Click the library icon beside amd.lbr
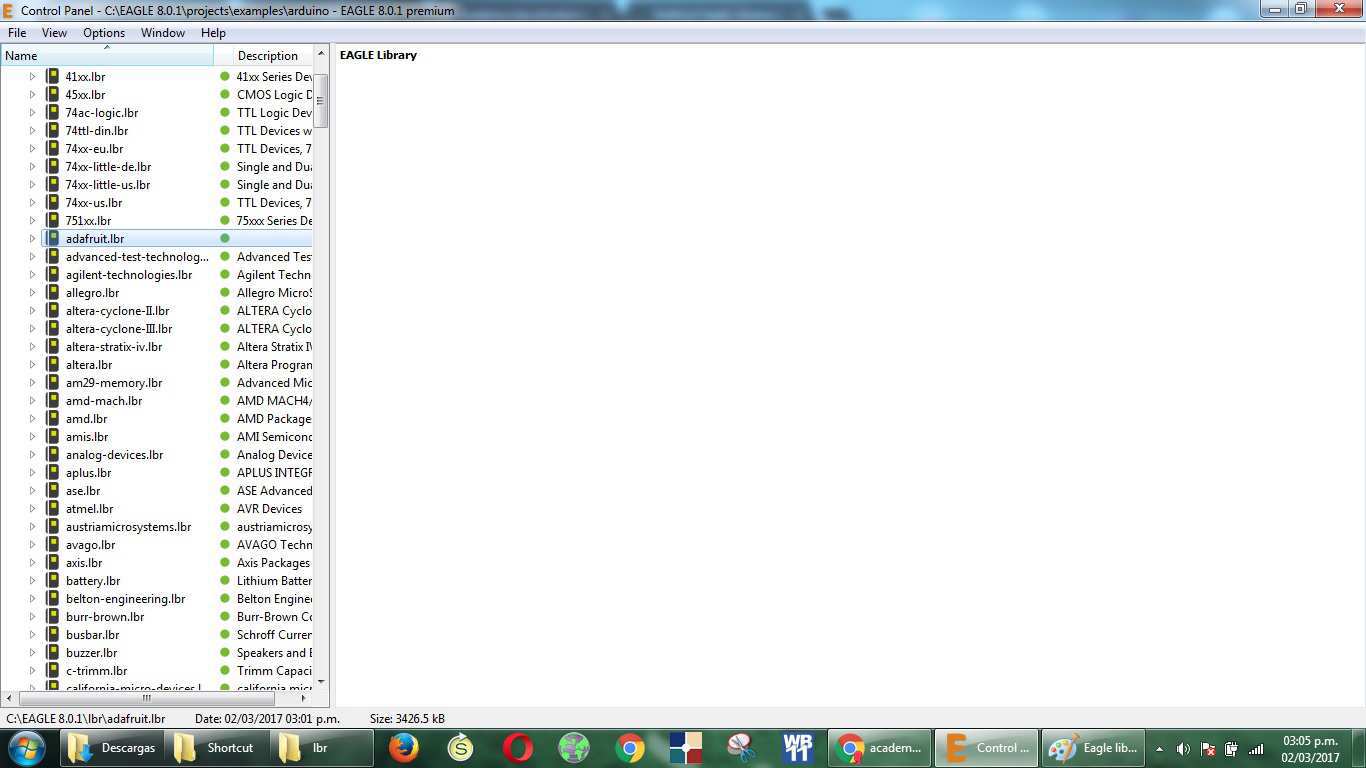 (x=52, y=418)
